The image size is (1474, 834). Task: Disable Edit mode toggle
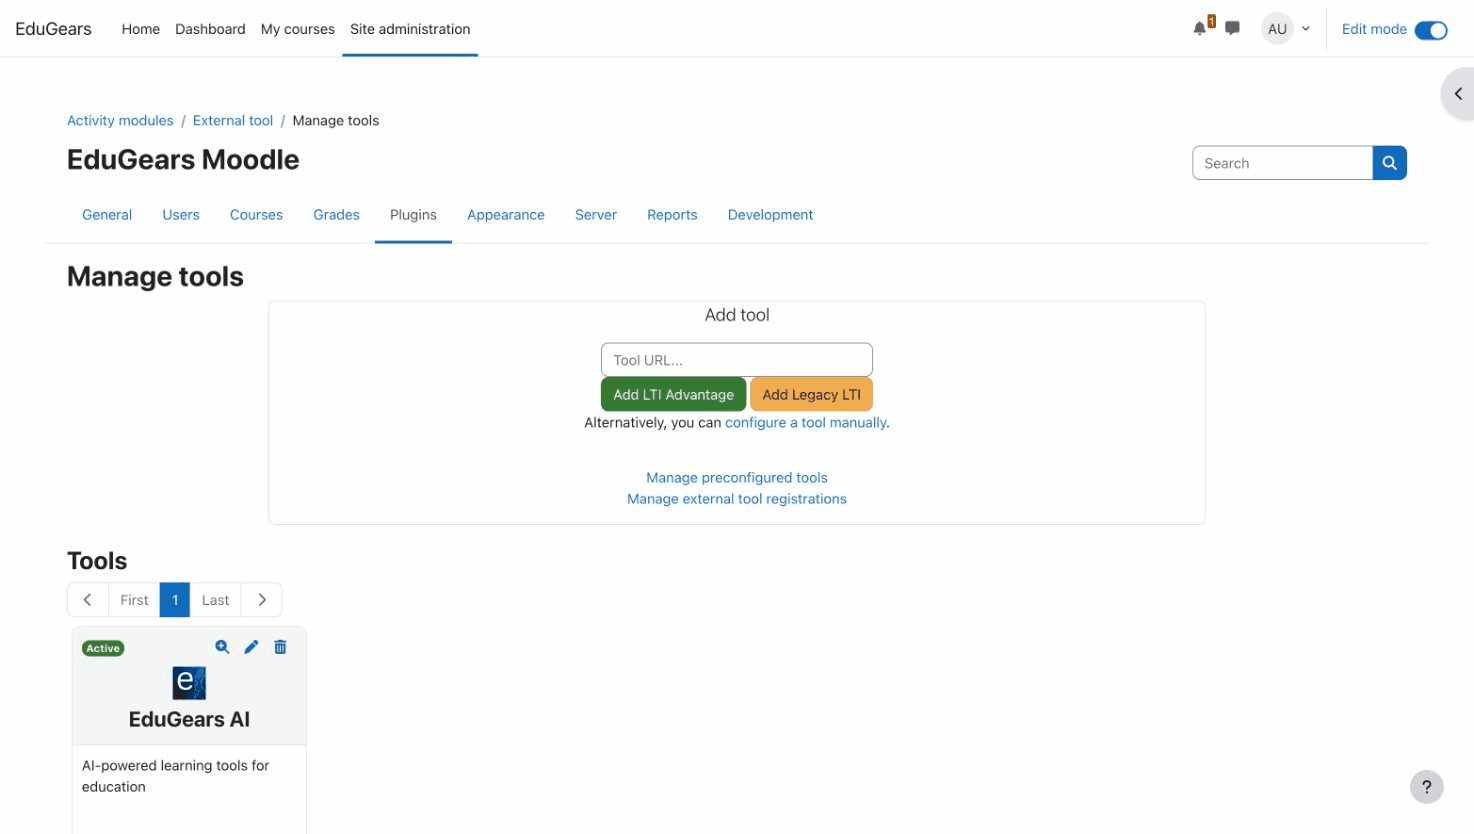coord(1432,30)
